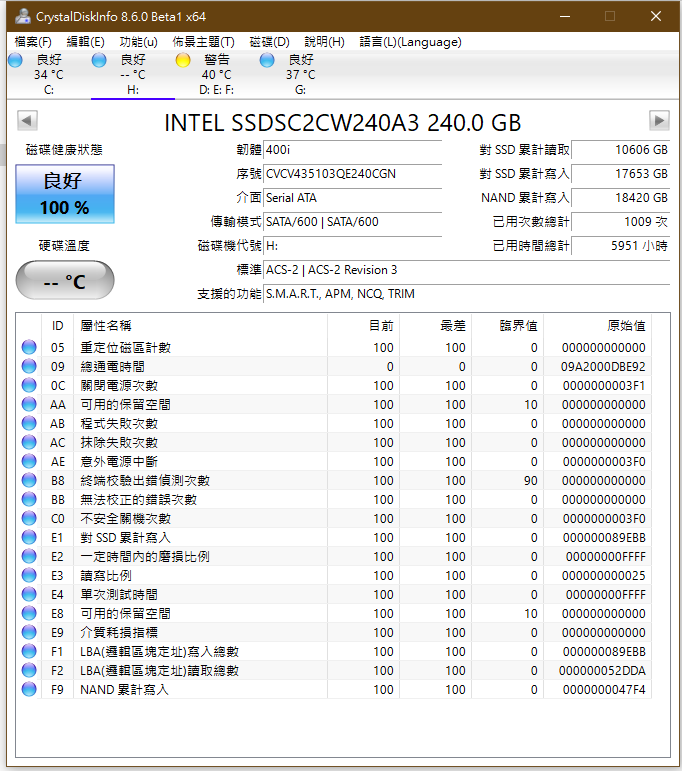Image resolution: width=682 pixels, height=771 pixels.
Task: Click status orb for attribute 0C row
Action: coord(30,385)
